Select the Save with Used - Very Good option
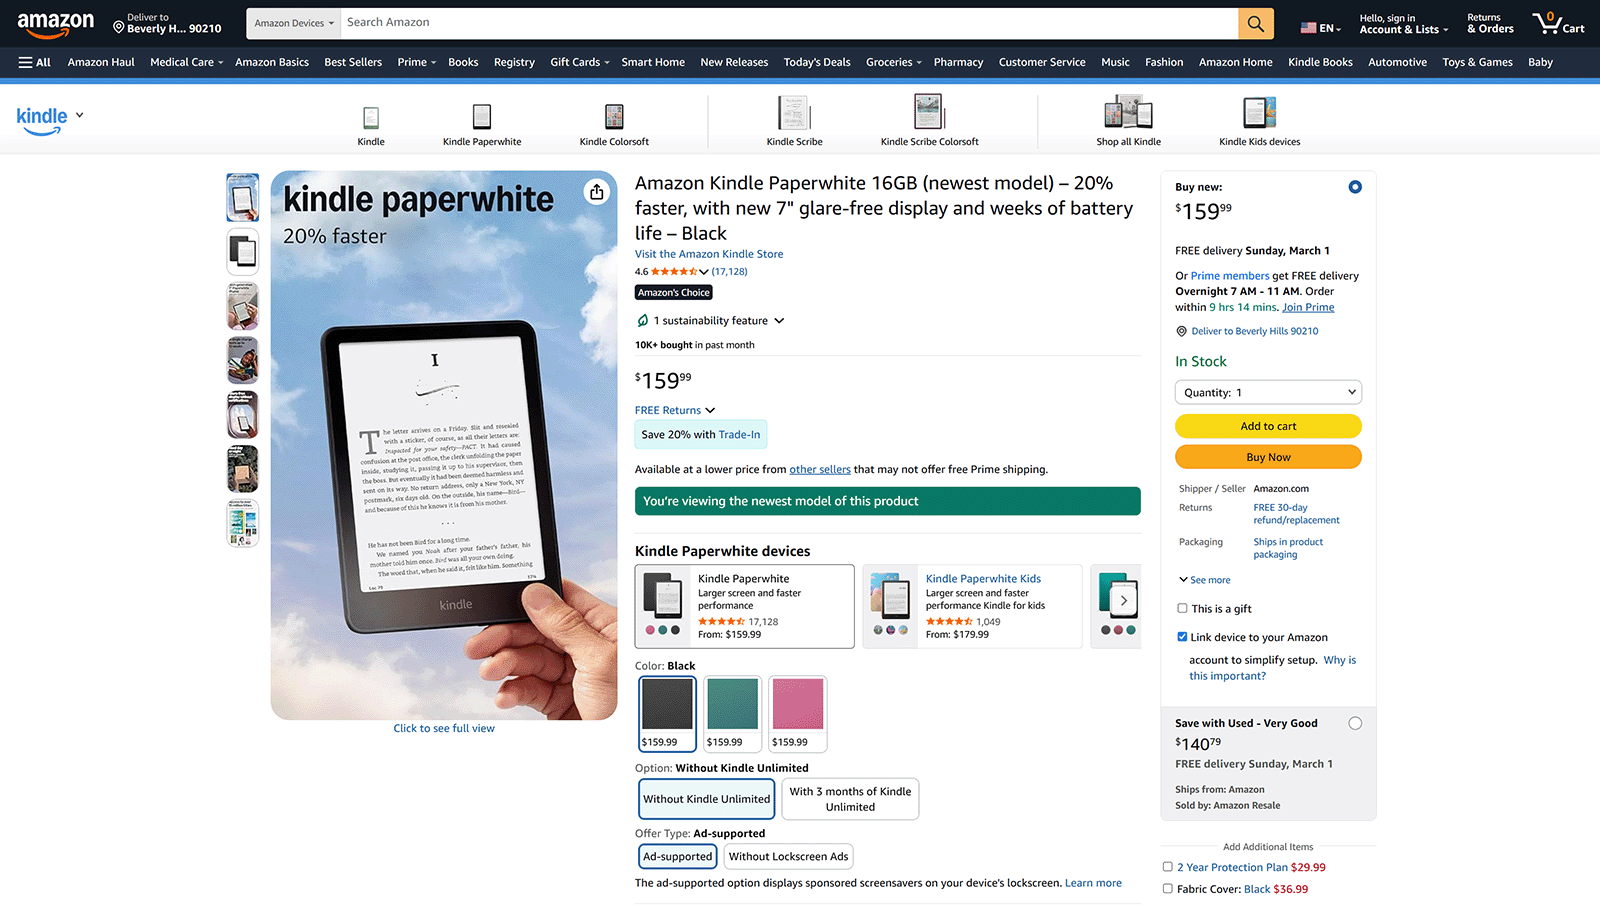The image size is (1600, 905). click(x=1355, y=722)
